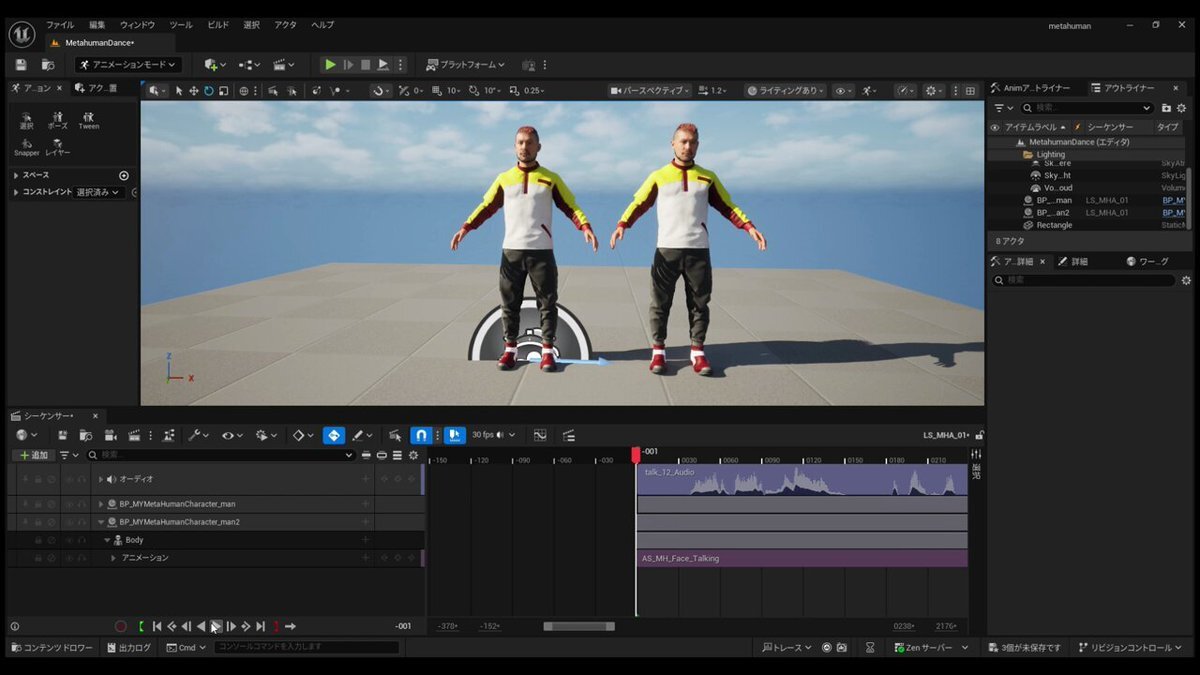Toggle sequencer magnet snapping
The height and width of the screenshot is (675, 1200).
421,435
